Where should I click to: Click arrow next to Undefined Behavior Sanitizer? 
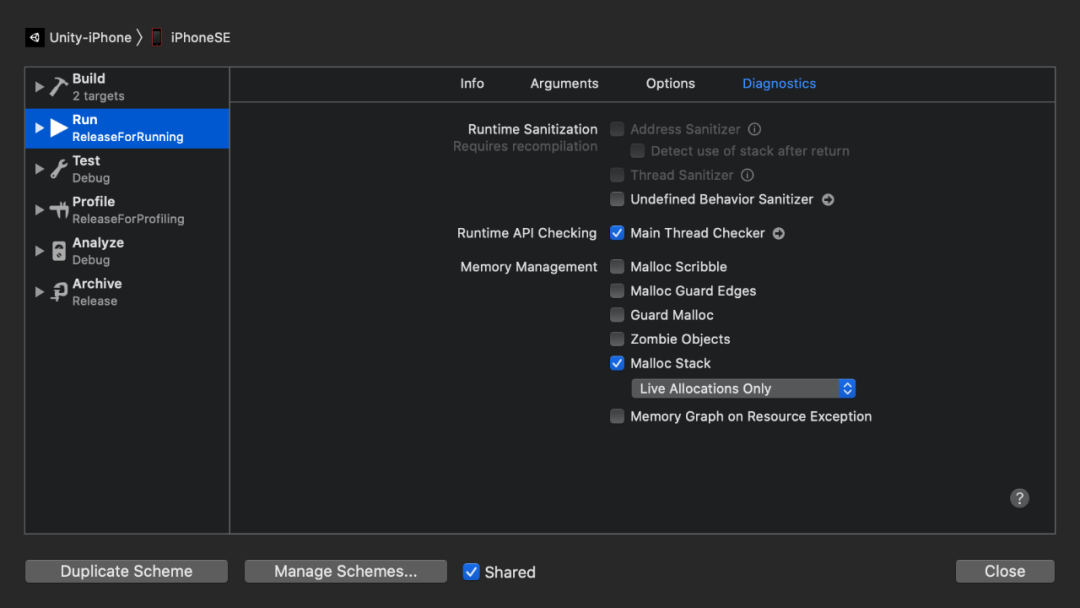[x=828, y=199]
